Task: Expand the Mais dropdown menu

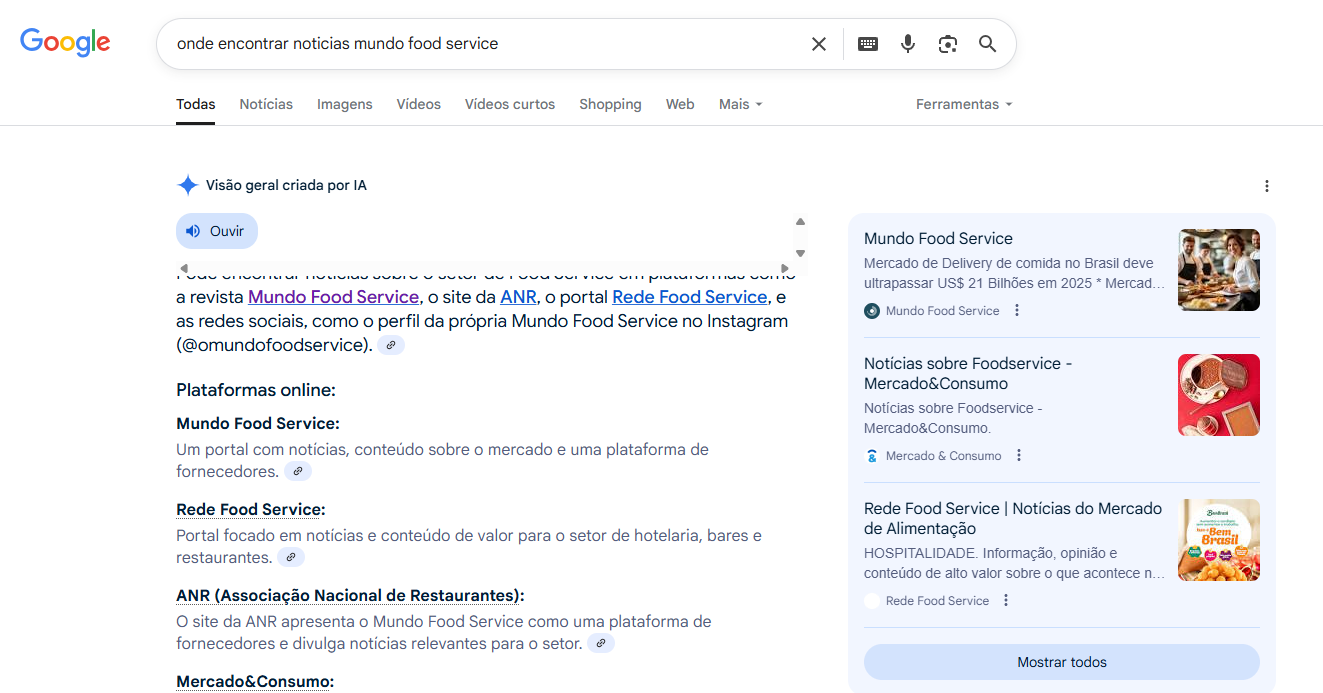Action: pyautogui.click(x=741, y=104)
